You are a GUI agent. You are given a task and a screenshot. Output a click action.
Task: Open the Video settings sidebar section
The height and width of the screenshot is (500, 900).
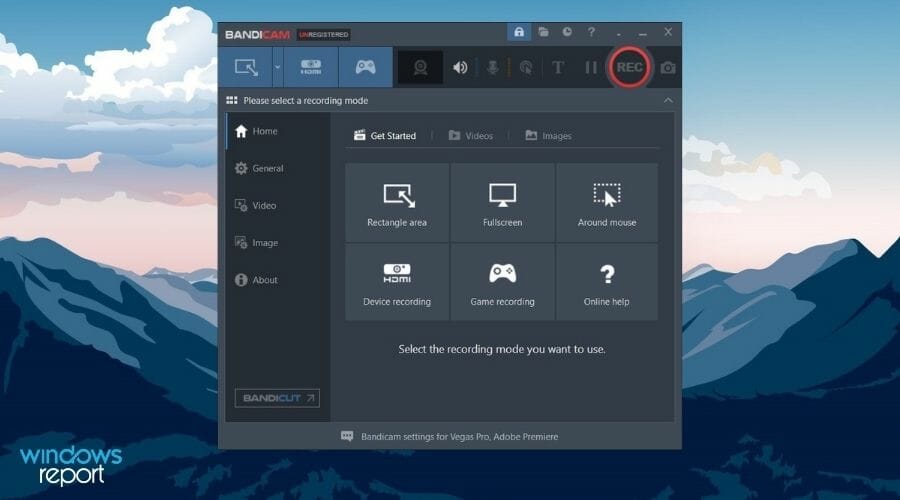click(278, 206)
